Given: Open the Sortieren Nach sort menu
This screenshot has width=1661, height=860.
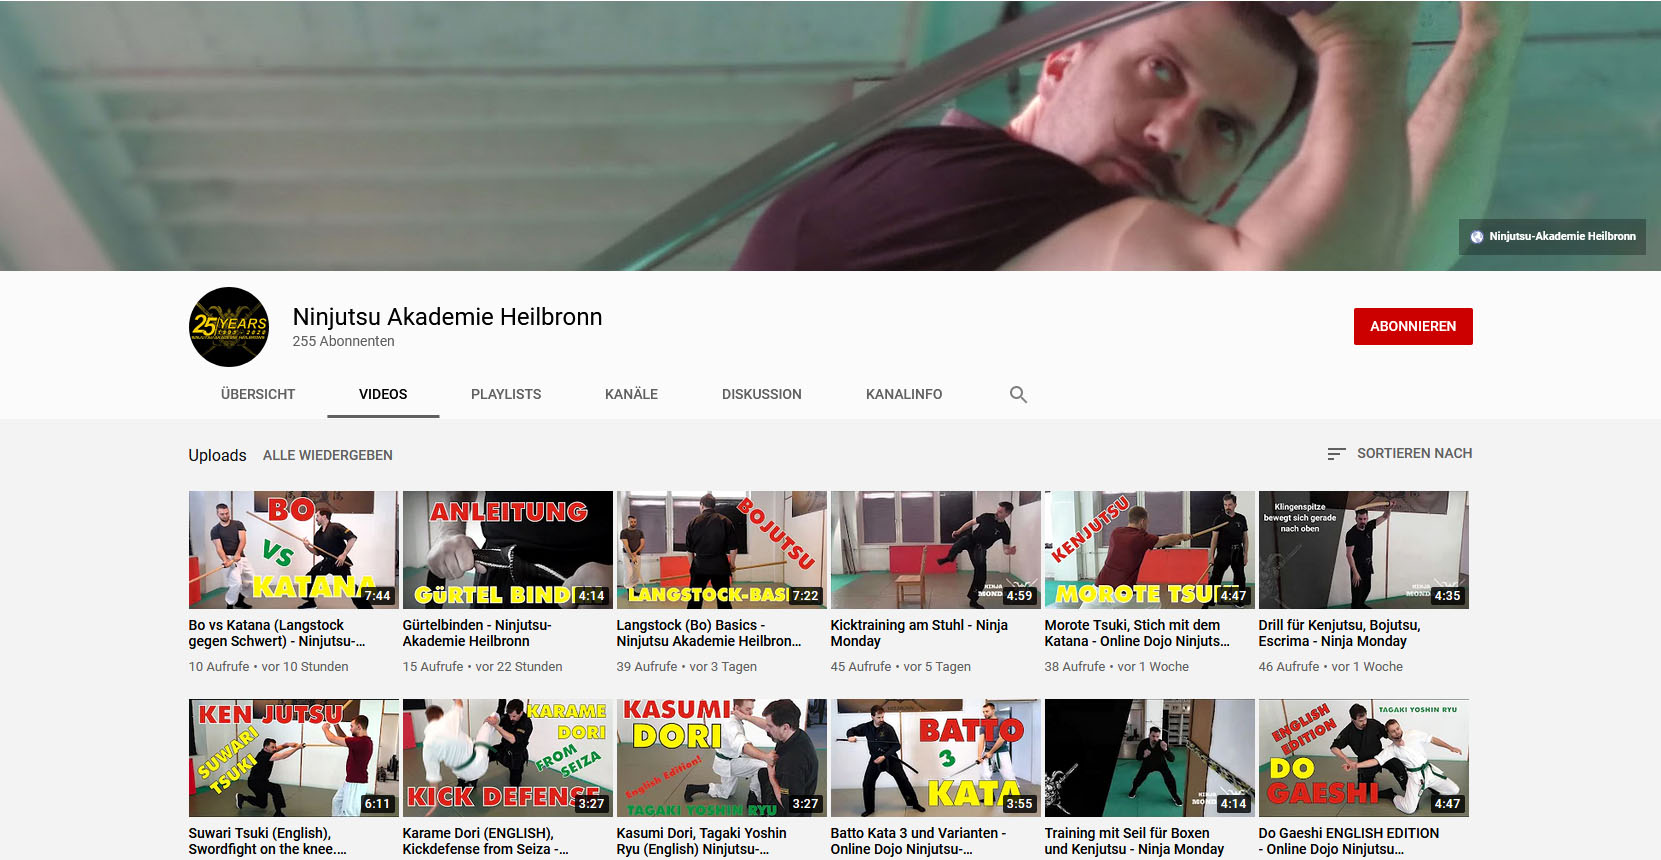Looking at the screenshot, I should coord(1399,453).
